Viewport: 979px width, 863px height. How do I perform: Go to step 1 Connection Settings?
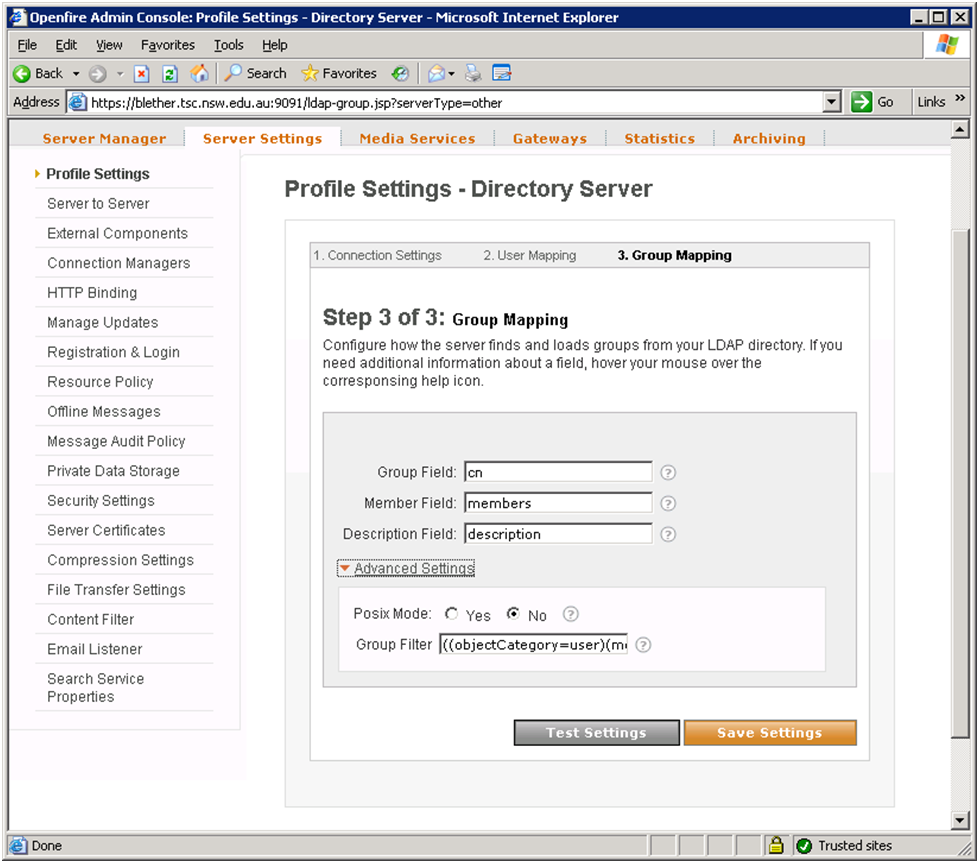377,255
